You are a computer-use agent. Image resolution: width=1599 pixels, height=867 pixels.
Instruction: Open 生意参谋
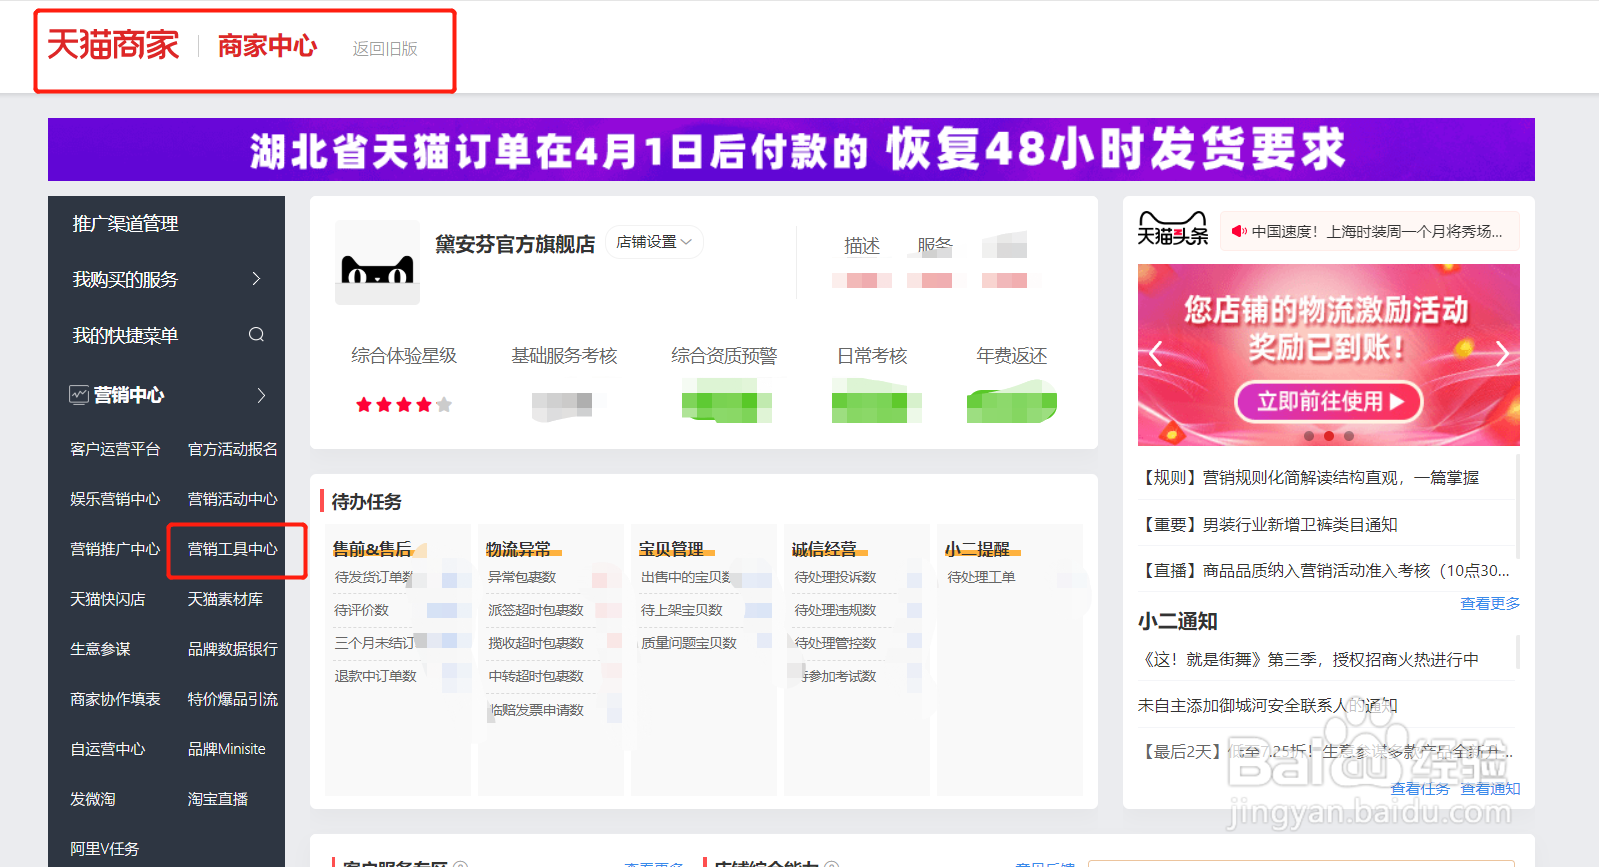tap(100, 649)
